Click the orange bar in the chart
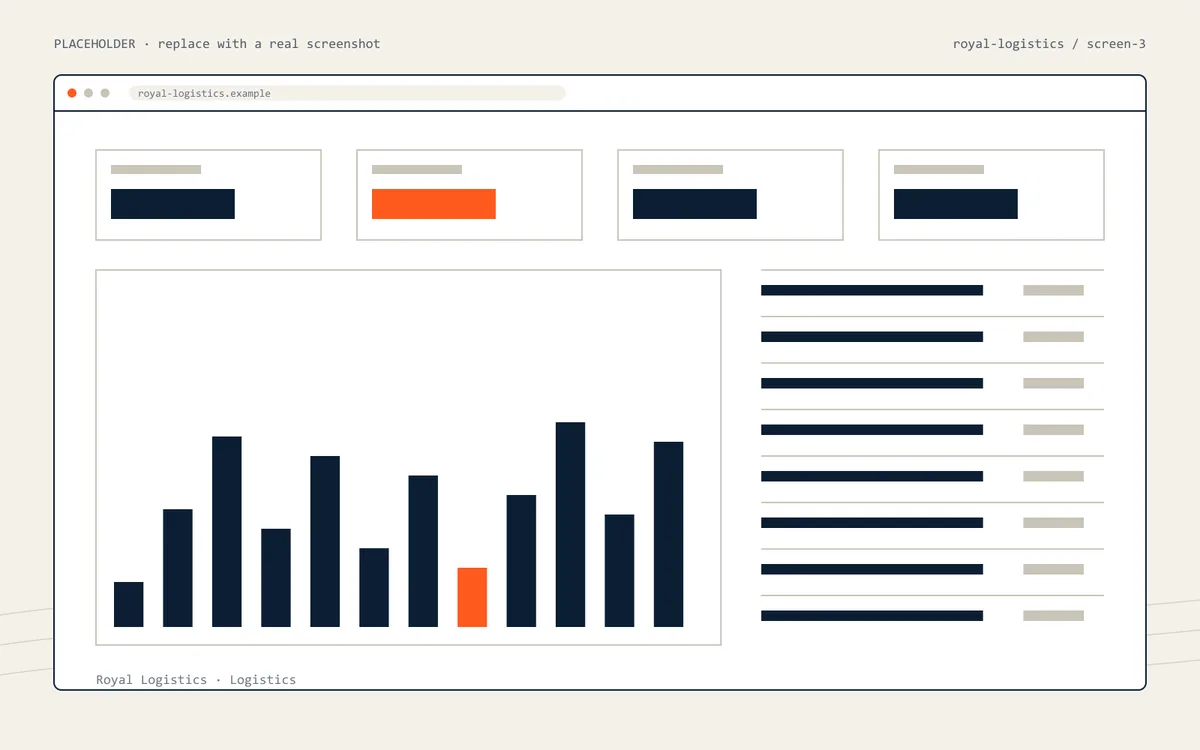 pos(472,597)
